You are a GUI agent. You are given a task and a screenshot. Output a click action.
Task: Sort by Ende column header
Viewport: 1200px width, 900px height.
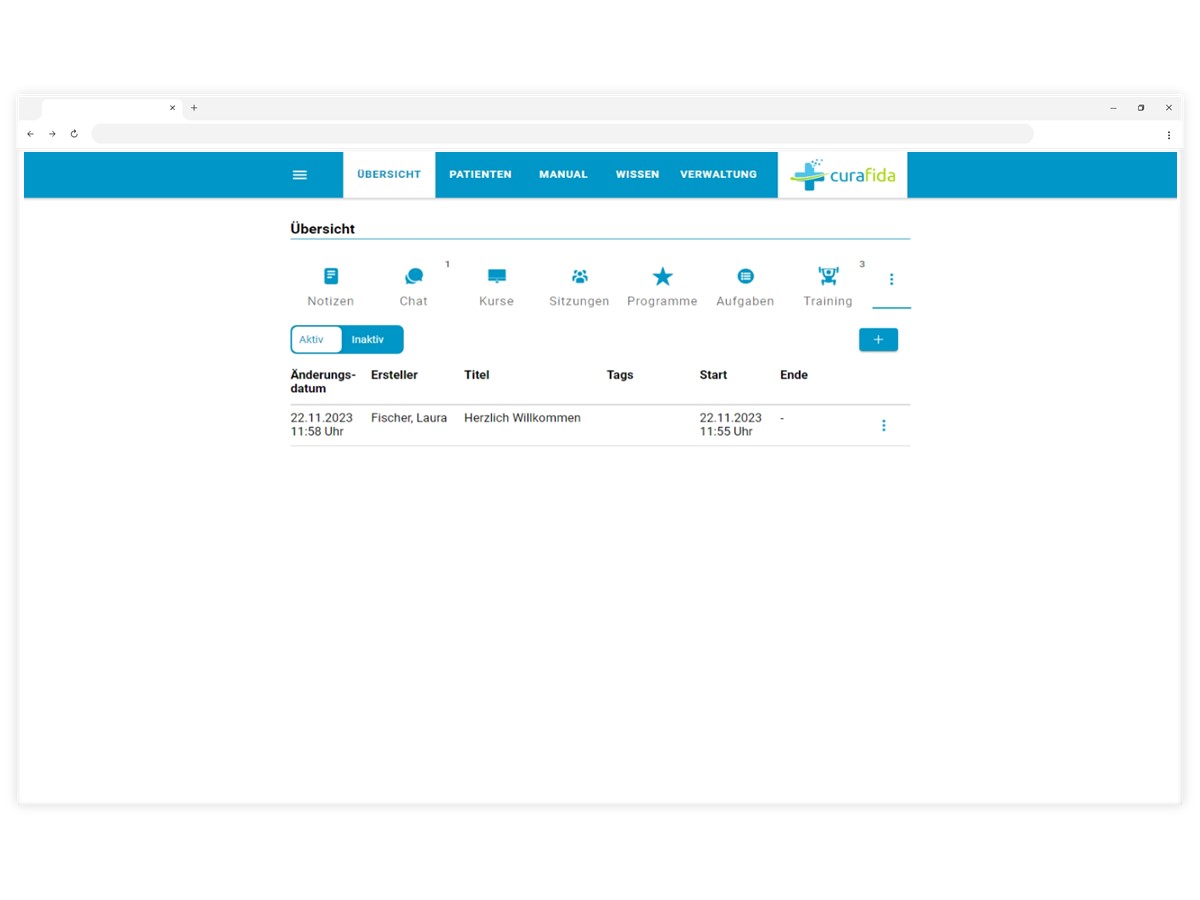click(x=794, y=375)
